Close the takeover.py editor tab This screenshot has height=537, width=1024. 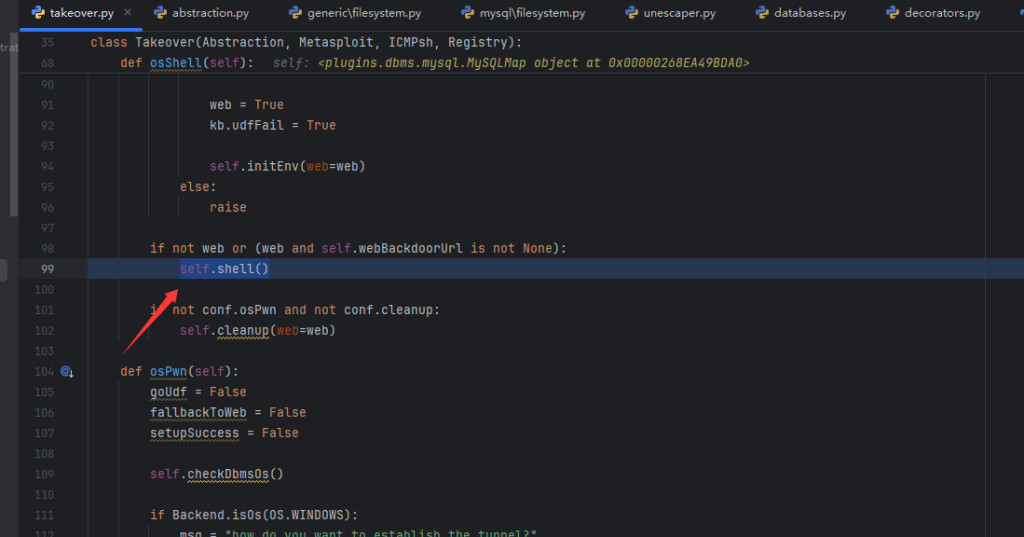[128, 13]
